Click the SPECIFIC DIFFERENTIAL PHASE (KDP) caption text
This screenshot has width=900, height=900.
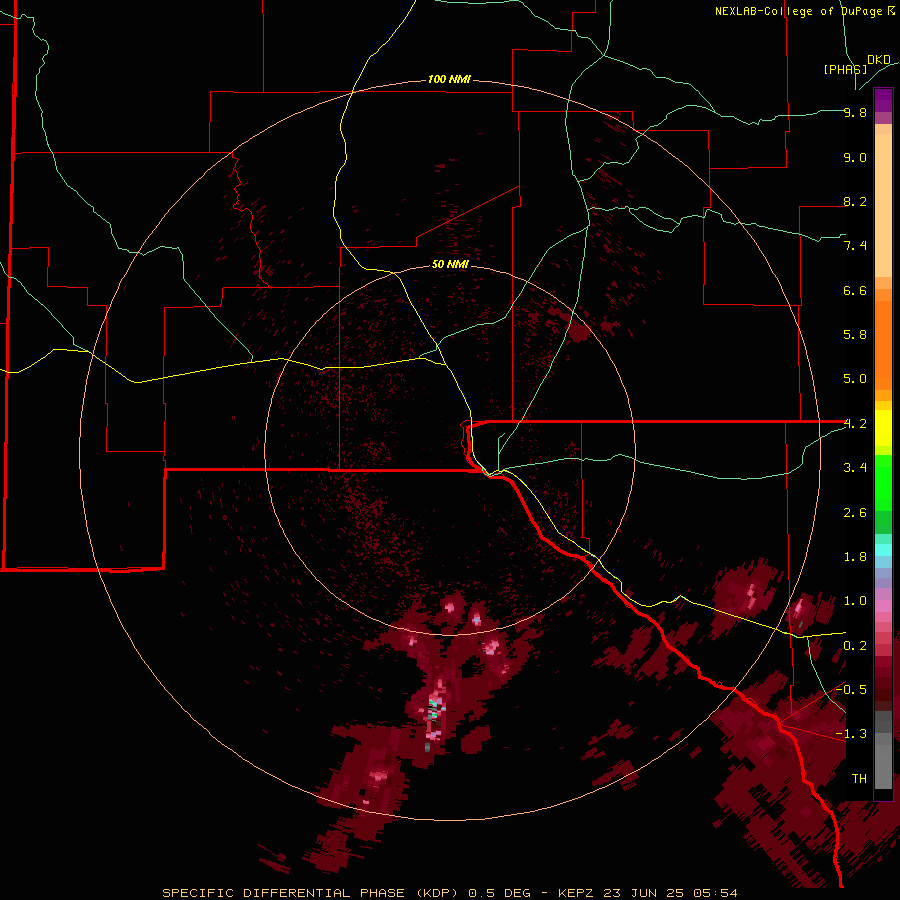310,893
